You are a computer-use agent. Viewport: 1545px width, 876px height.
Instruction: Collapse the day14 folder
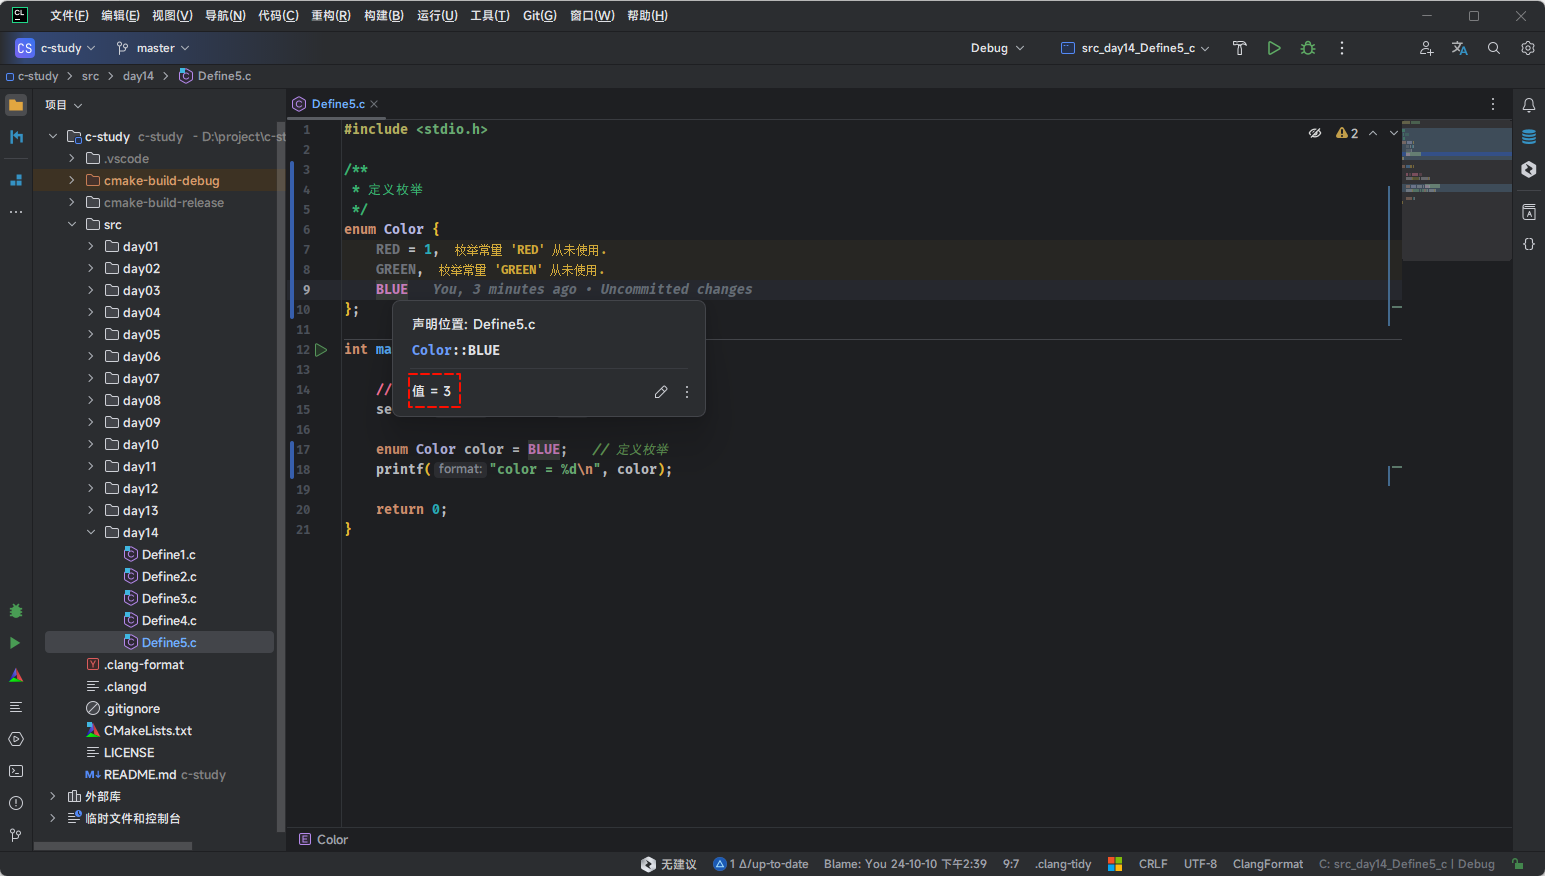(x=91, y=533)
